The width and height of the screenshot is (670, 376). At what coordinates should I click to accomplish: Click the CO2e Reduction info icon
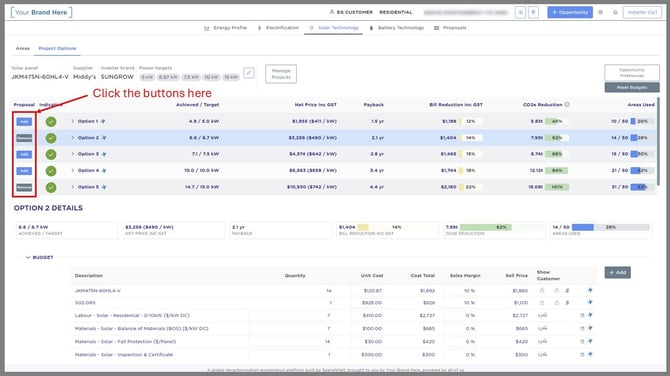click(567, 104)
